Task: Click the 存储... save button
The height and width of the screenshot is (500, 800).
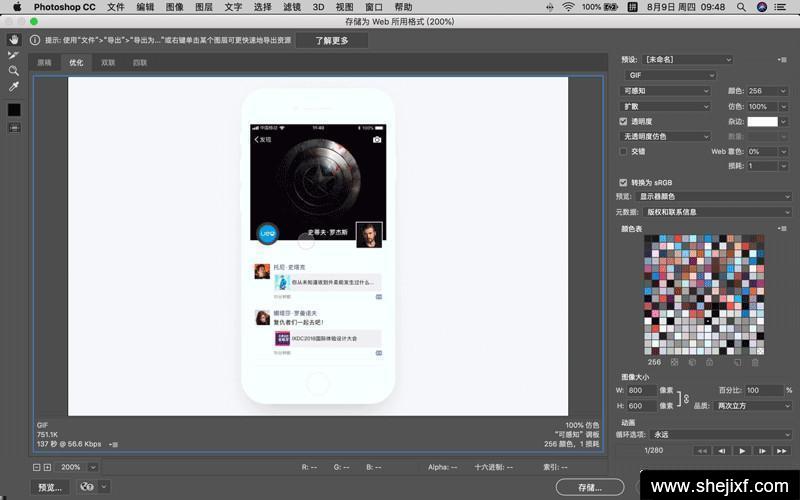Action: tap(591, 487)
